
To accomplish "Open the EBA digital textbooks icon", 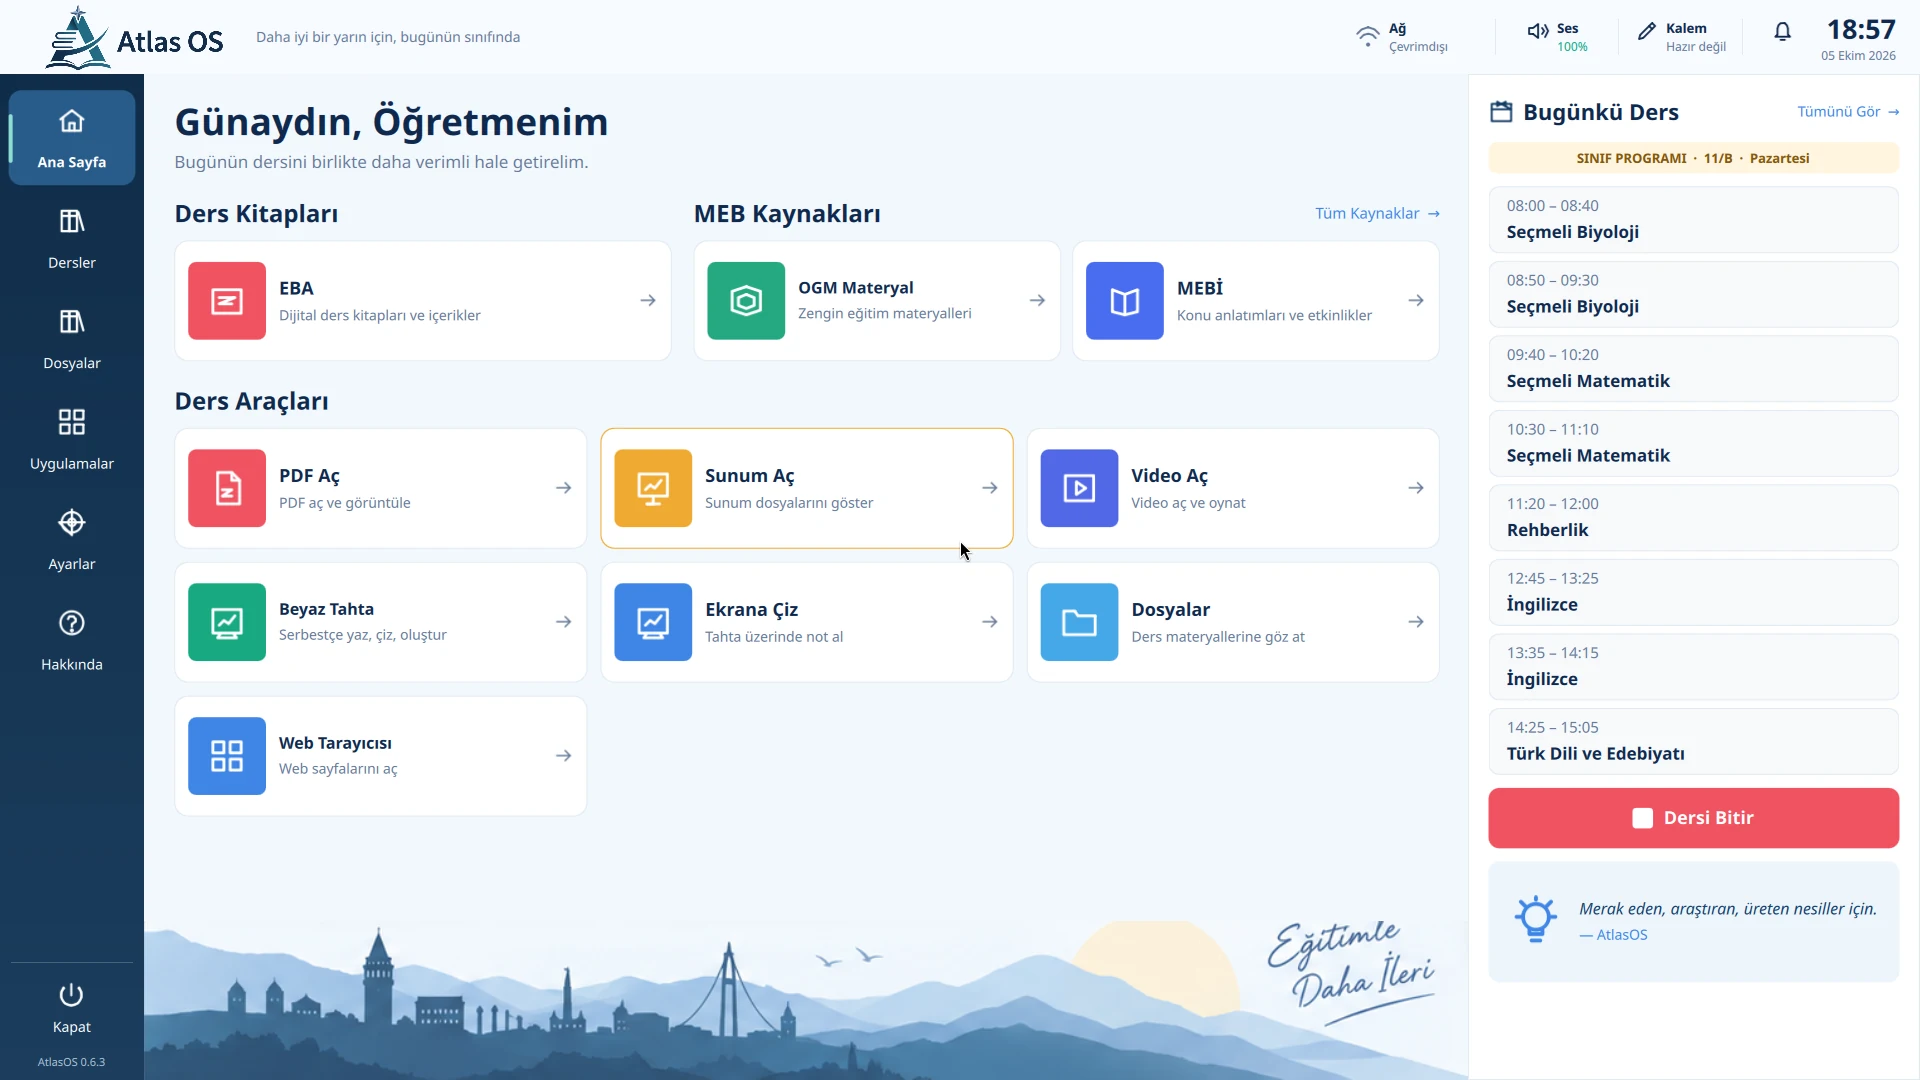I will coord(227,301).
